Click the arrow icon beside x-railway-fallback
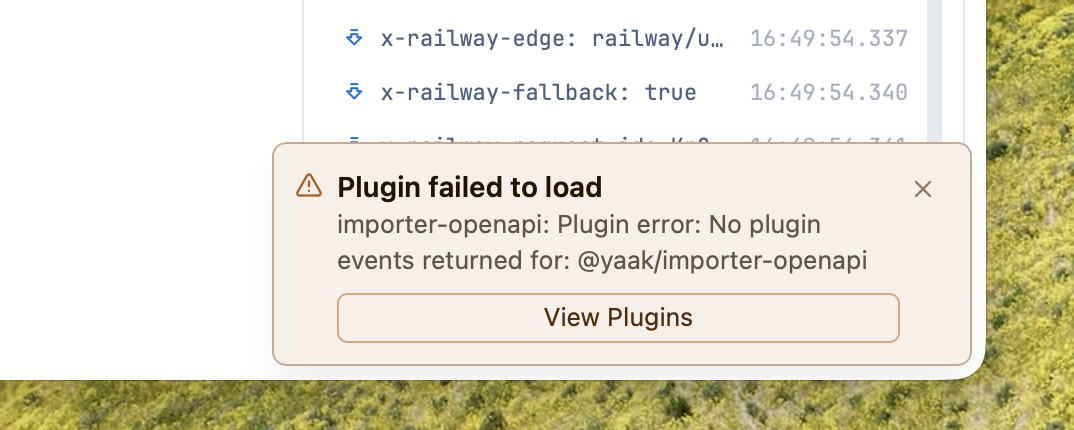The width and height of the screenshot is (1074, 430). (x=353, y=92)
